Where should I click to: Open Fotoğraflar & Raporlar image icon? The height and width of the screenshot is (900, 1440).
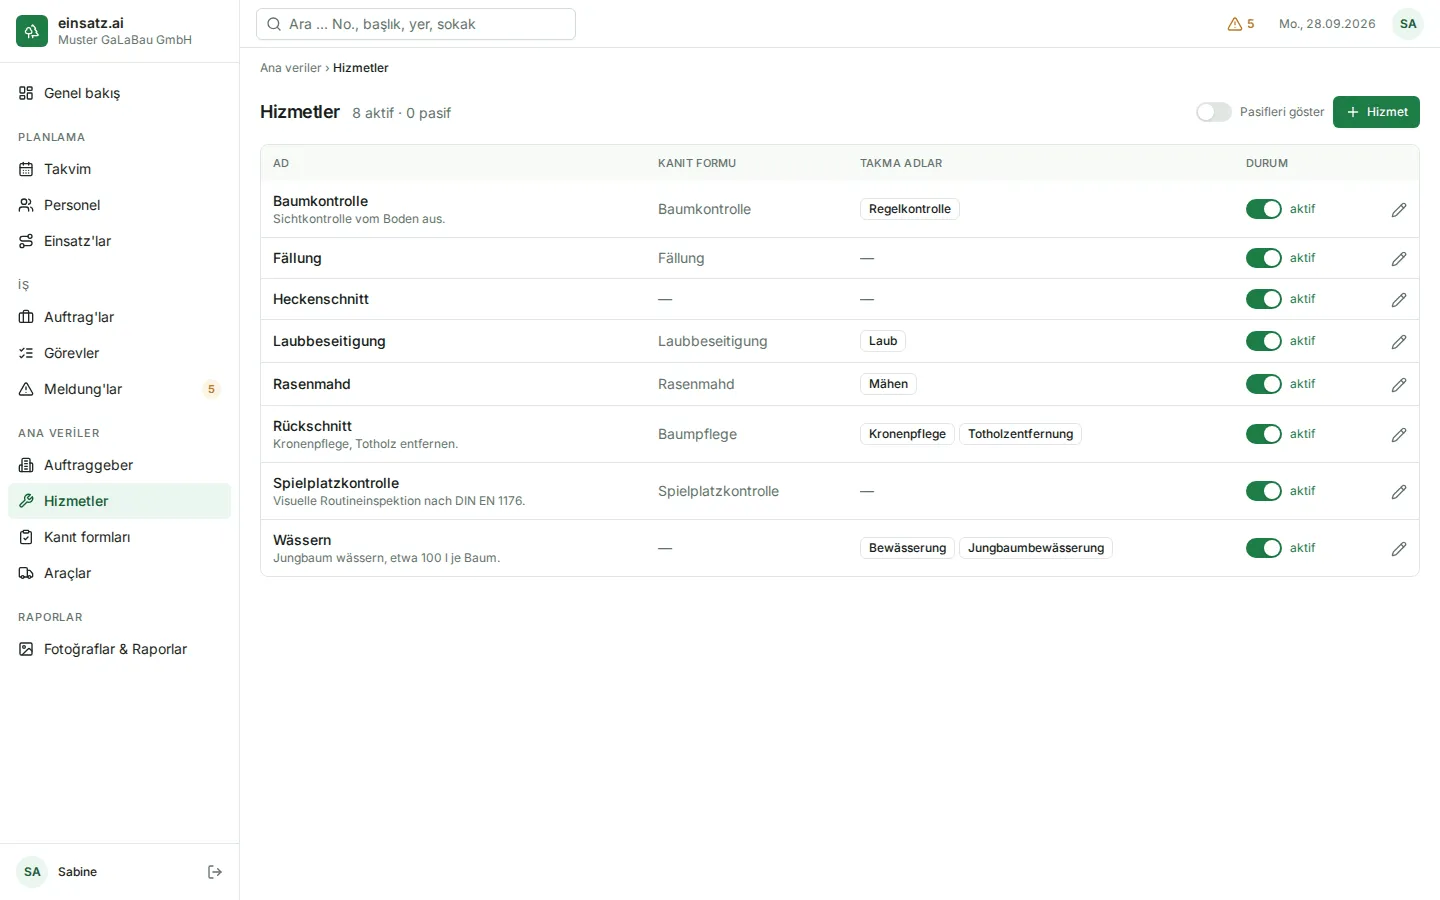point(26,649)
